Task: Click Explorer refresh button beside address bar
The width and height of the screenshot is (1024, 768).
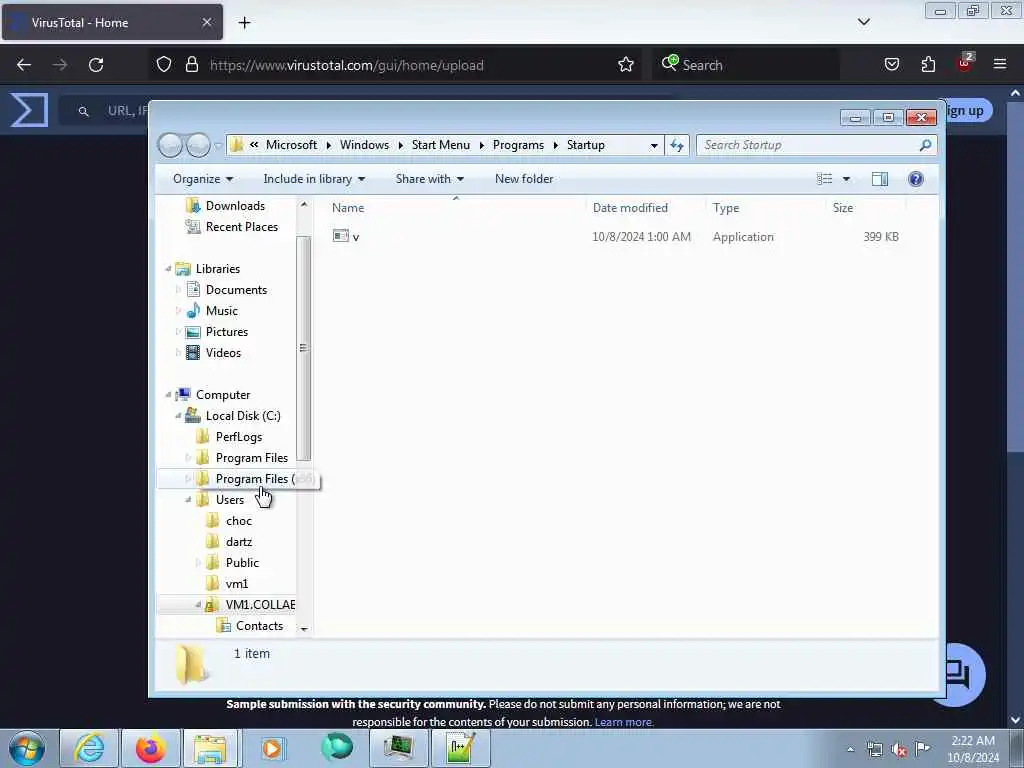Action: click(677, 145)
